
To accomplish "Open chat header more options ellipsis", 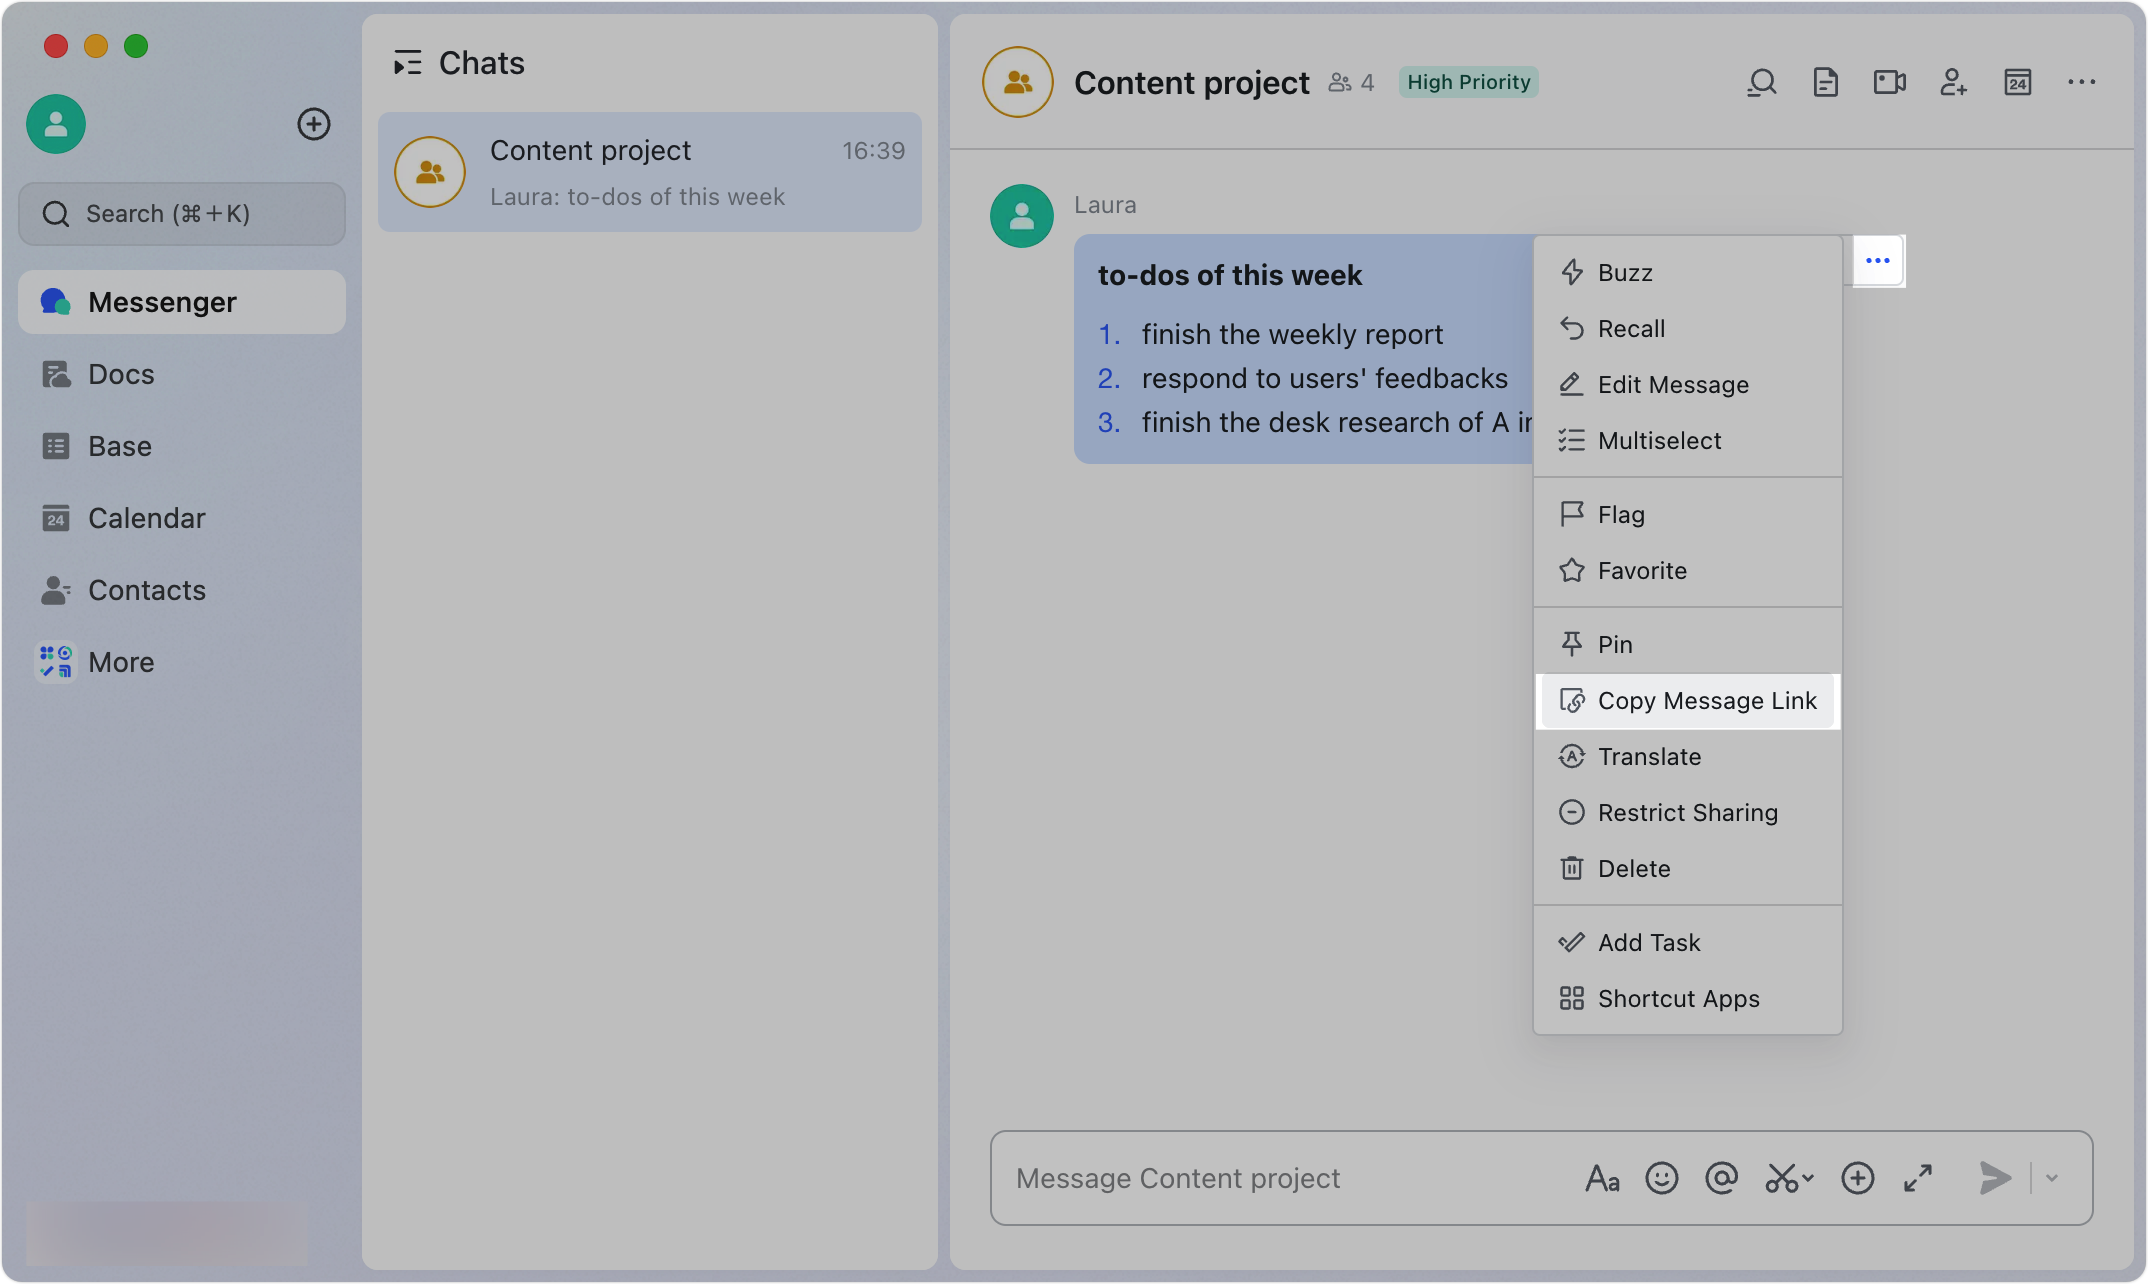I will (x=2081, y=82).
